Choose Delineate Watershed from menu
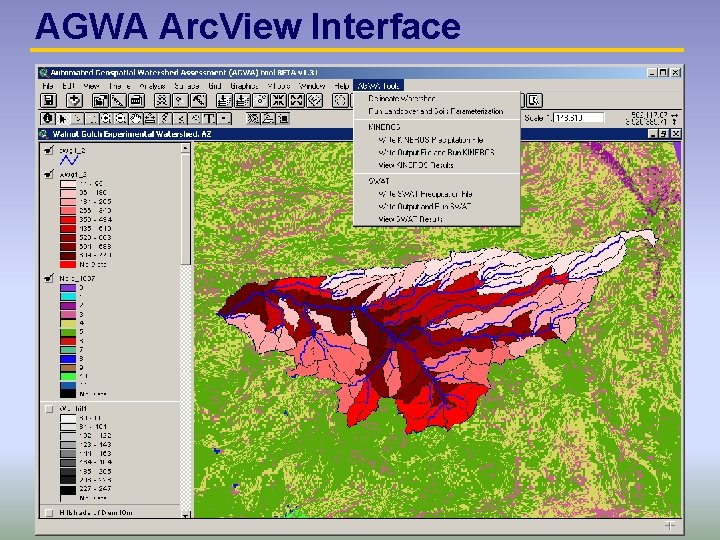This screenshot has width=720, height=540. pos(437,98)
